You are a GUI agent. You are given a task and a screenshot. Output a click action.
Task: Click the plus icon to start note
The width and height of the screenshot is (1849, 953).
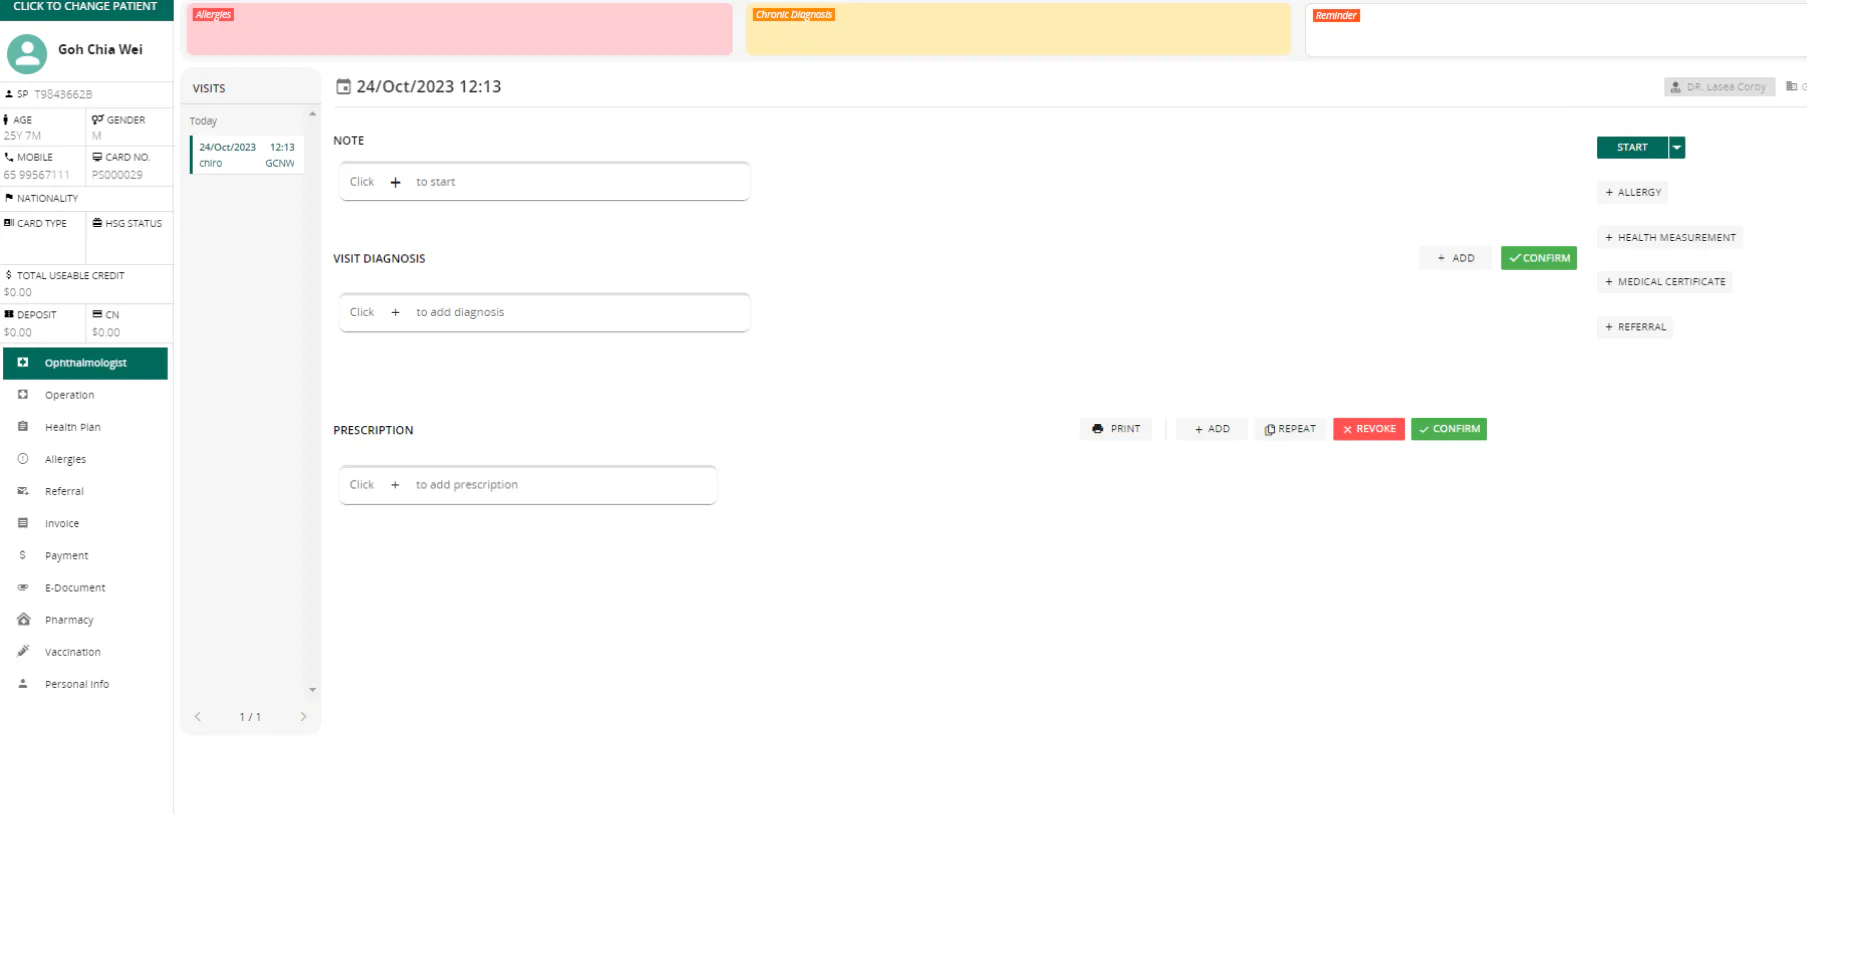[395, 182]
